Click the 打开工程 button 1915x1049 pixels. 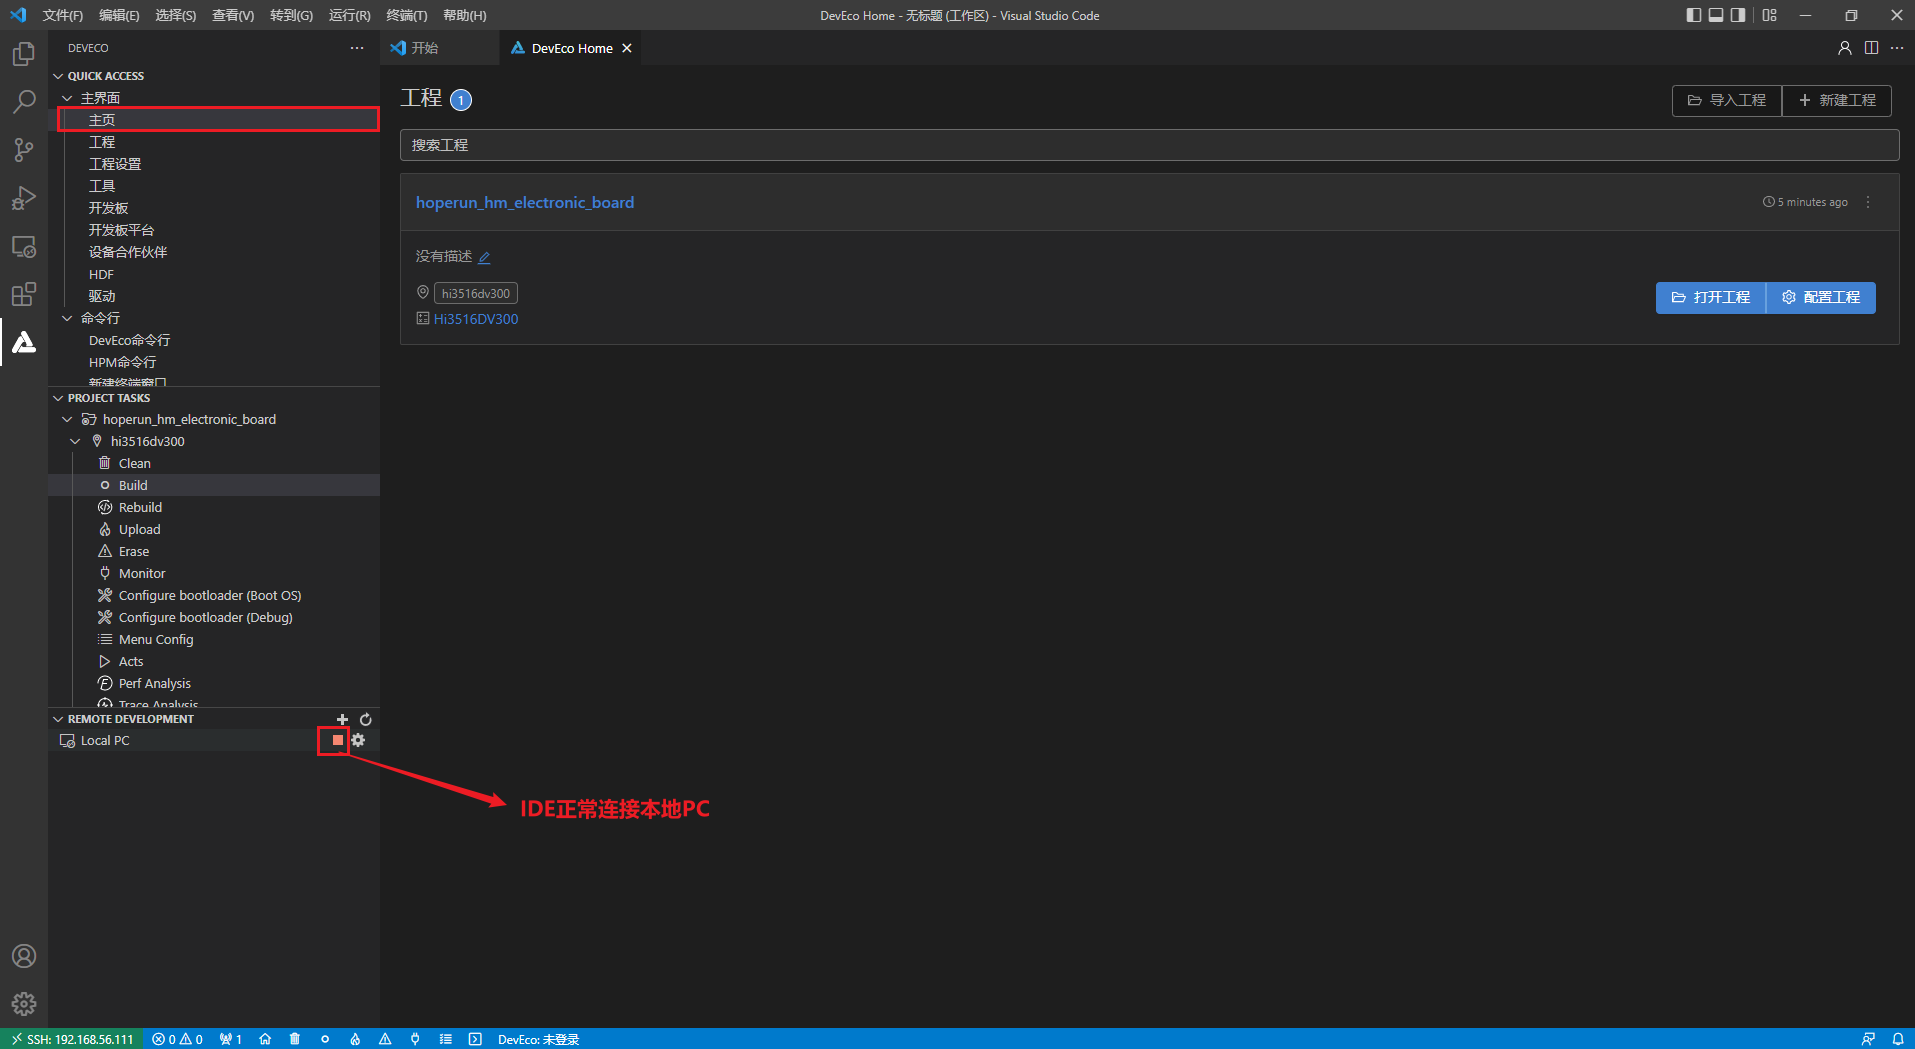click(1711, 297)
